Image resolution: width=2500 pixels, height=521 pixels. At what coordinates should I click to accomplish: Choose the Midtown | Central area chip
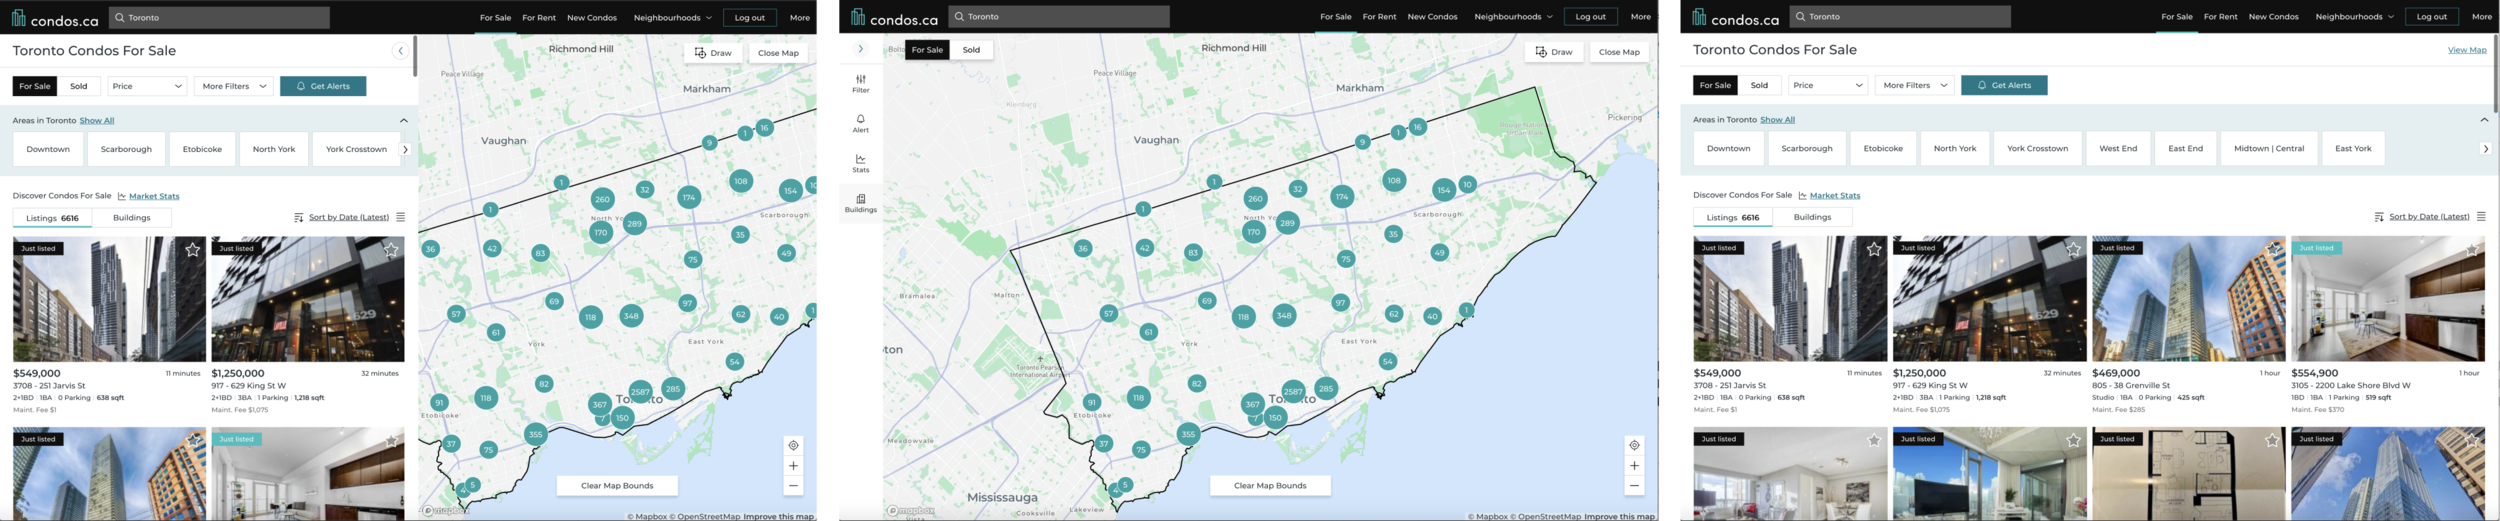pos(2268,149)
